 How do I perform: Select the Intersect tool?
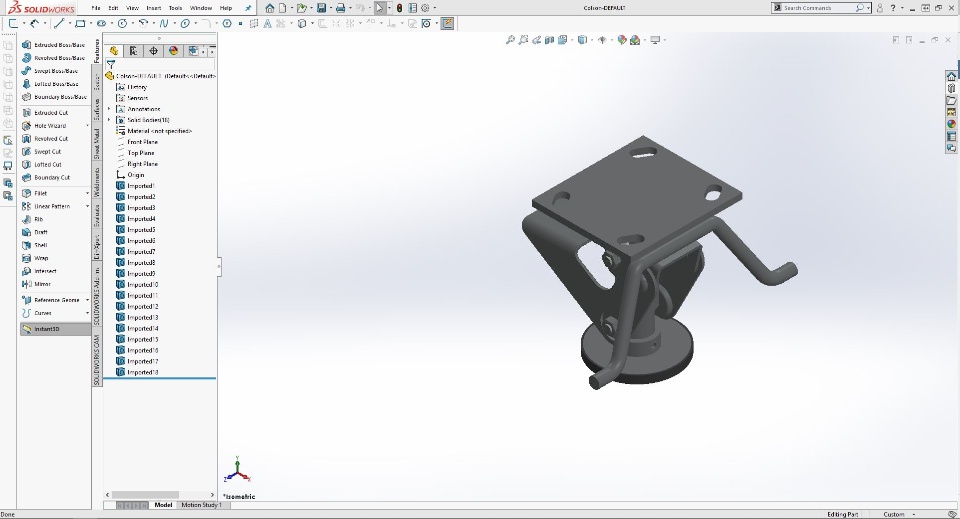[x=39, y=271]
